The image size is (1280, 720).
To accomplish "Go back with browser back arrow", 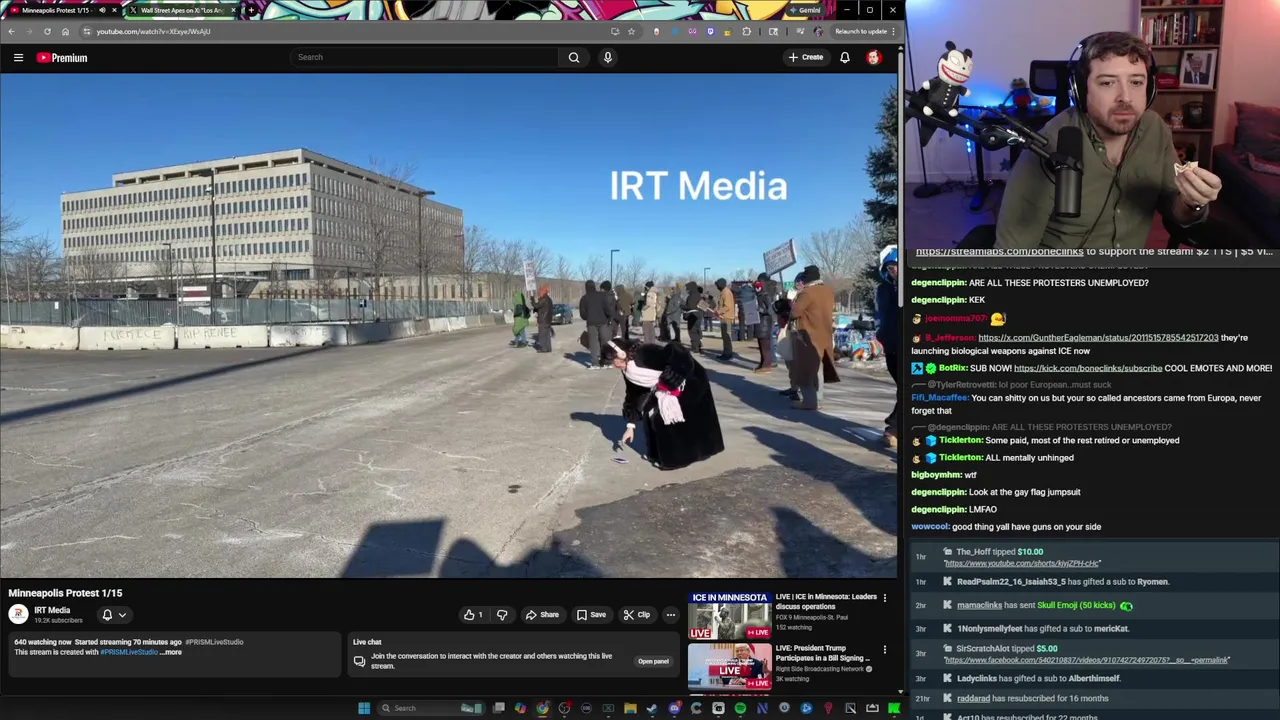I will pos(11,31).
